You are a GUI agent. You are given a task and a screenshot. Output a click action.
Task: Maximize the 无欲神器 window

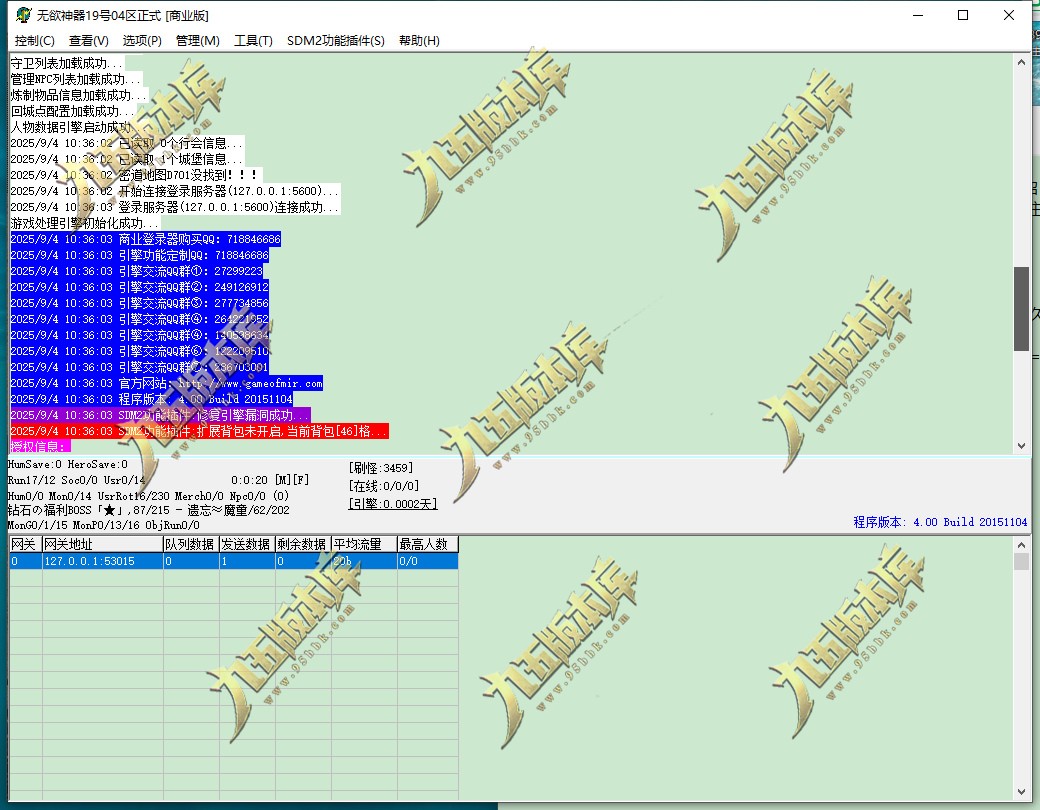963,15
